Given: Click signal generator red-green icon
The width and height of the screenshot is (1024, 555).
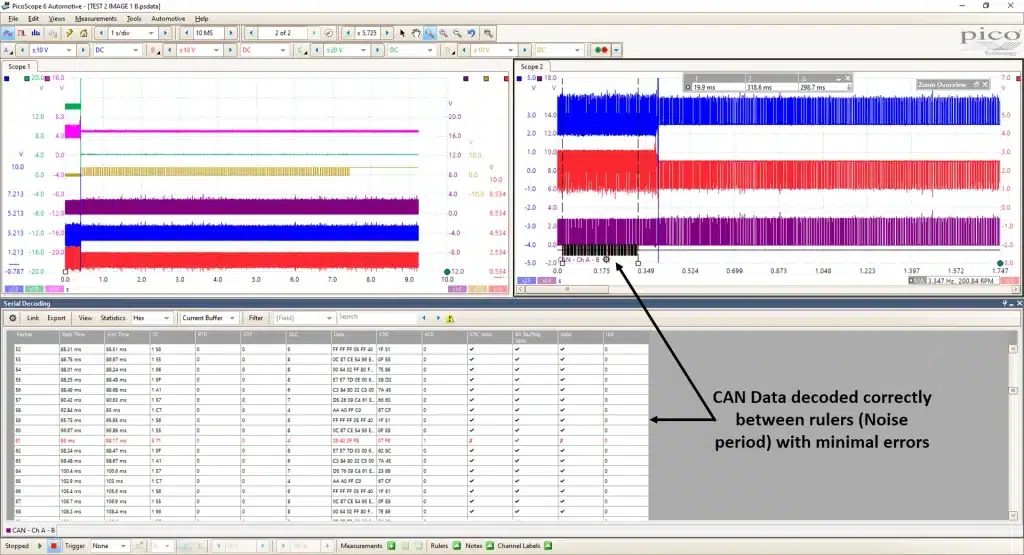Looking at the screenshot, I should [x=600, y=50].
